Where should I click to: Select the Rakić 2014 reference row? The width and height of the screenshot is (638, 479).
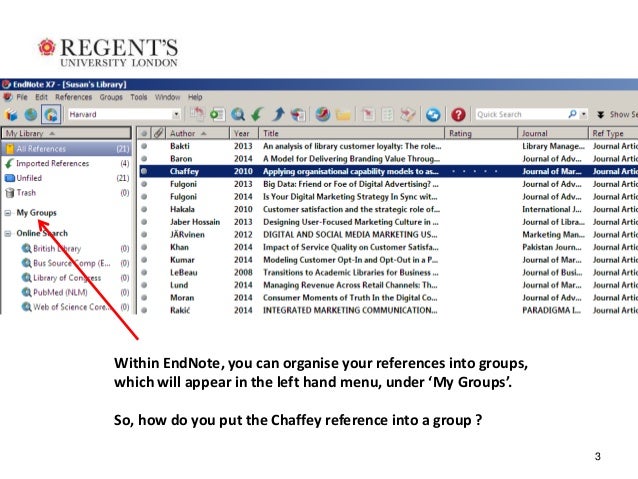pos(388,310)
